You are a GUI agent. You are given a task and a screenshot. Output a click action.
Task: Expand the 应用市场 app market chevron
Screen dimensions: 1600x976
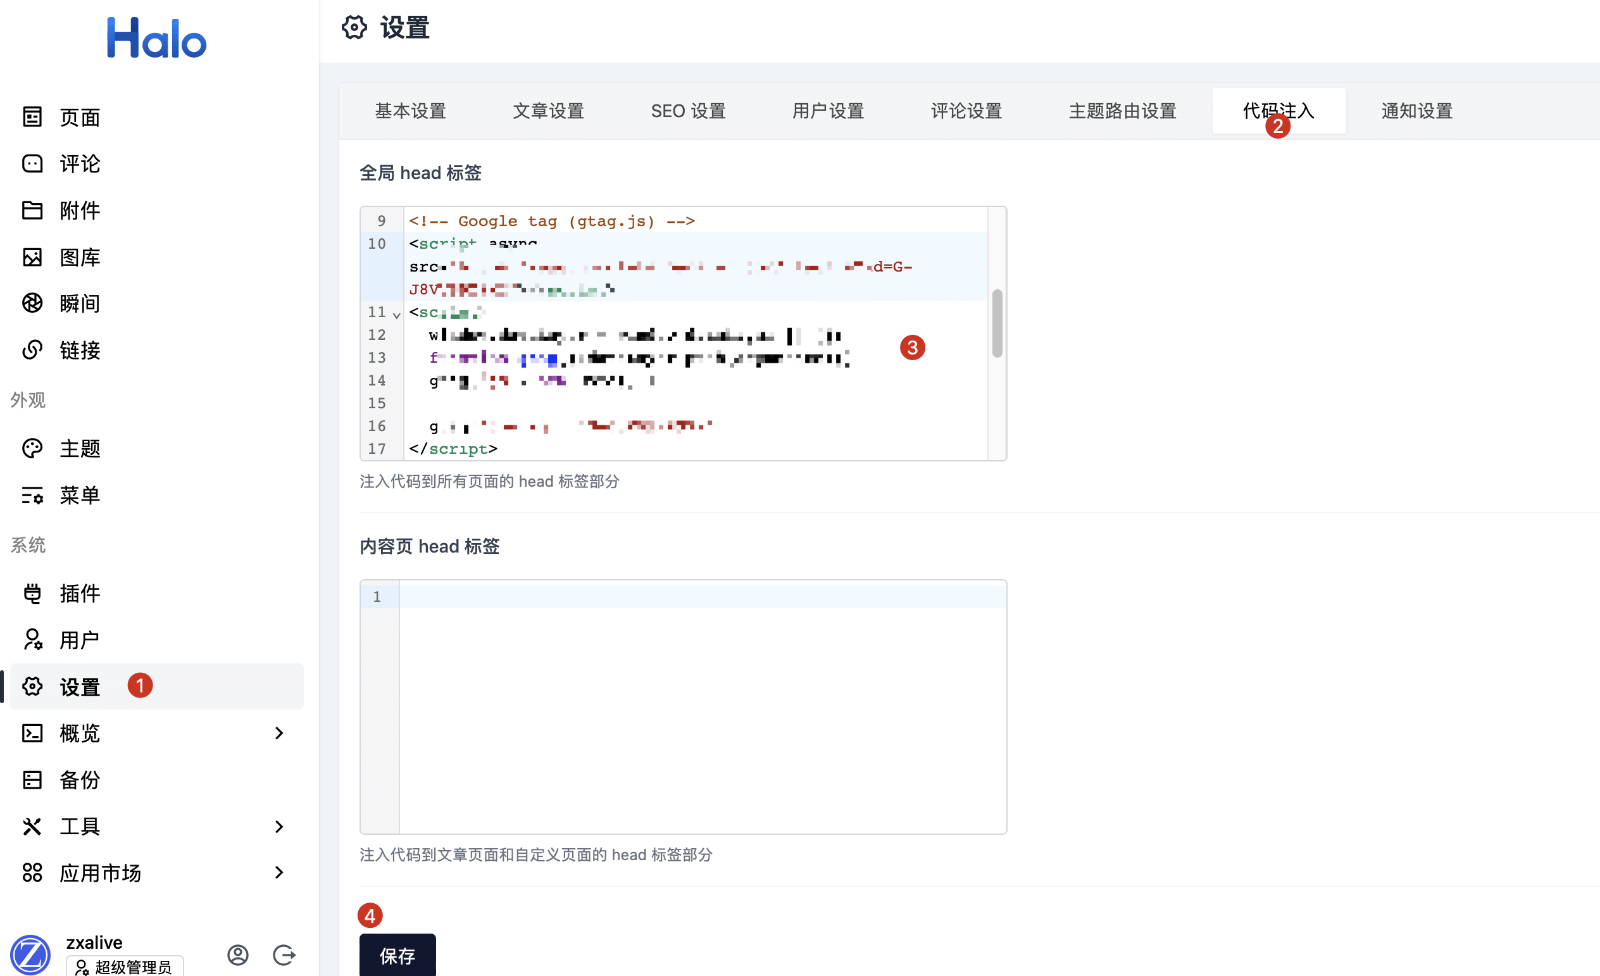[279, 873]
